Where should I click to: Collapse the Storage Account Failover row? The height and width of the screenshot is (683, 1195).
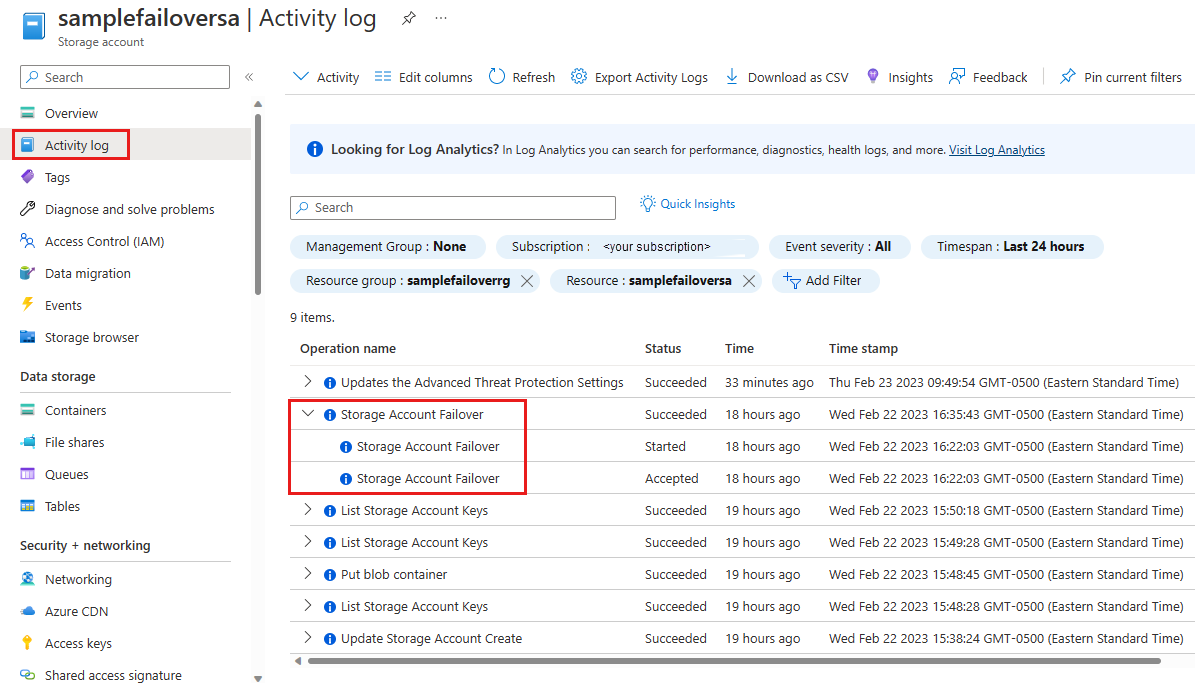pyautogui.click(x=308, y=414)
